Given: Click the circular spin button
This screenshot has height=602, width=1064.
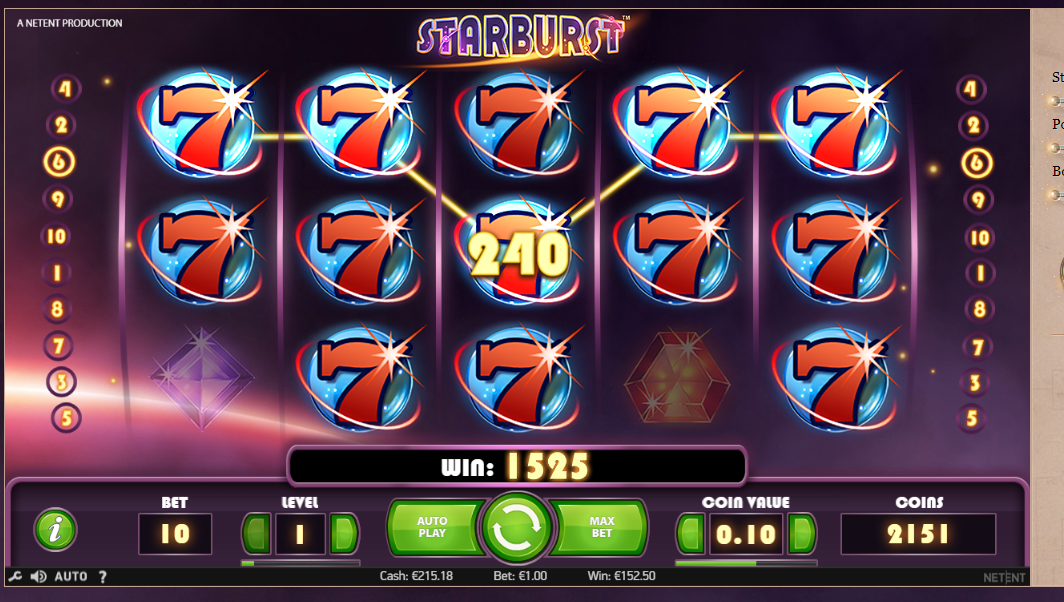Looking at the screenshot, I should (516, 529).
